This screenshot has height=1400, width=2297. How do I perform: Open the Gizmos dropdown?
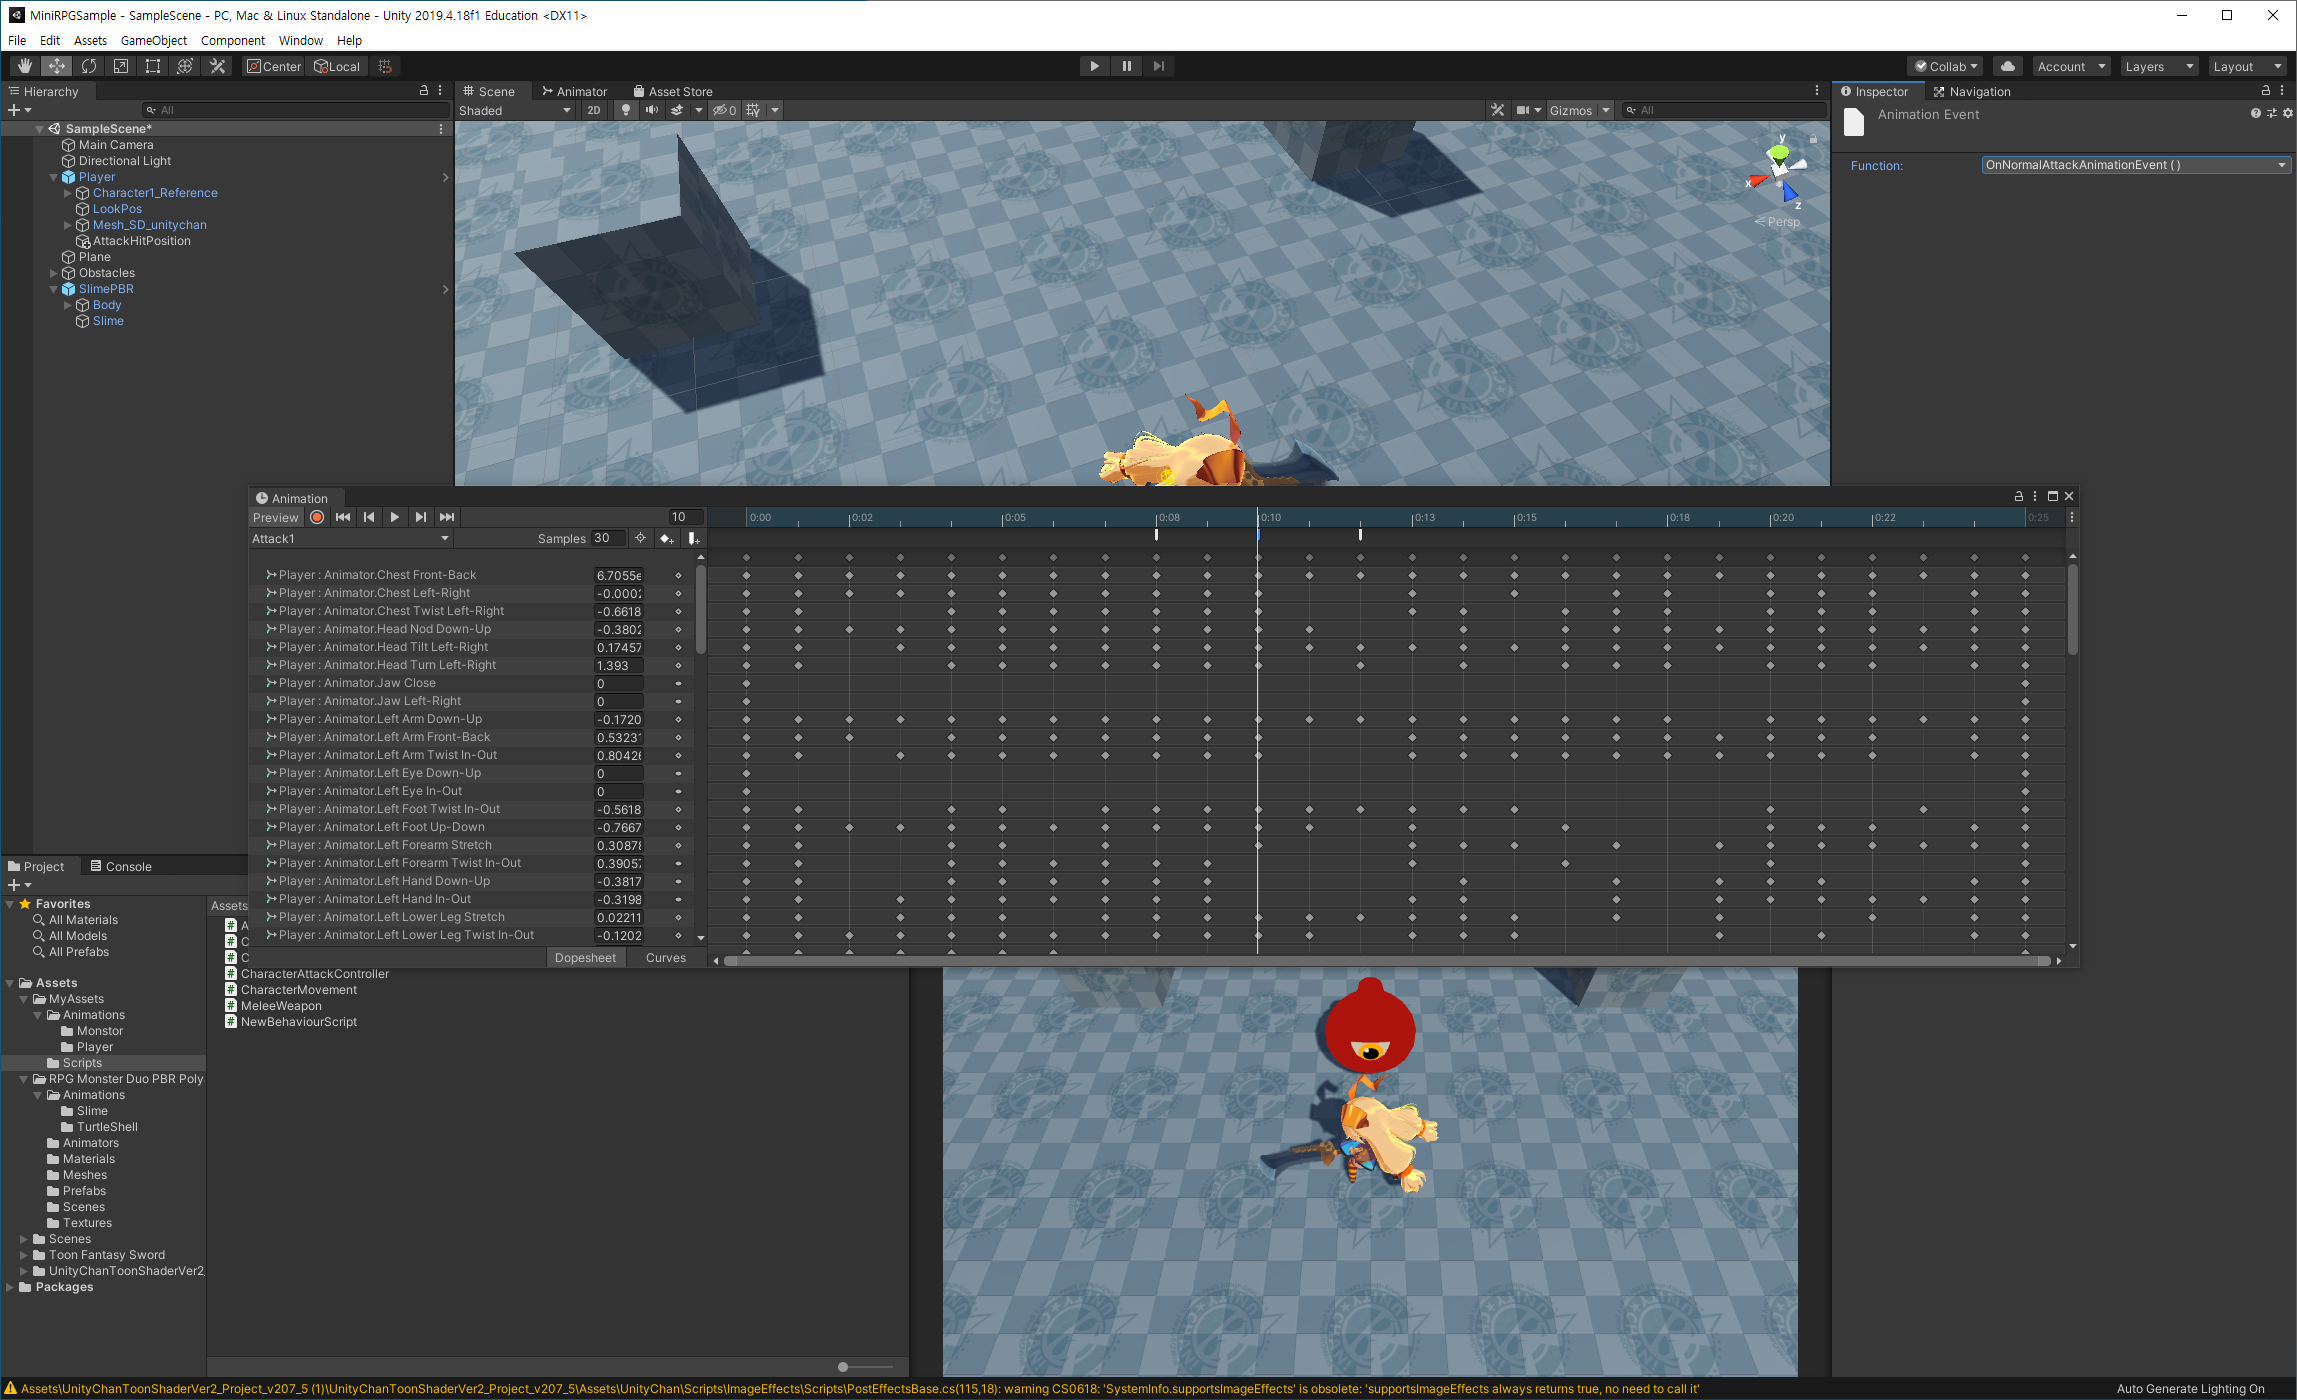click(x=1579, y=110)
